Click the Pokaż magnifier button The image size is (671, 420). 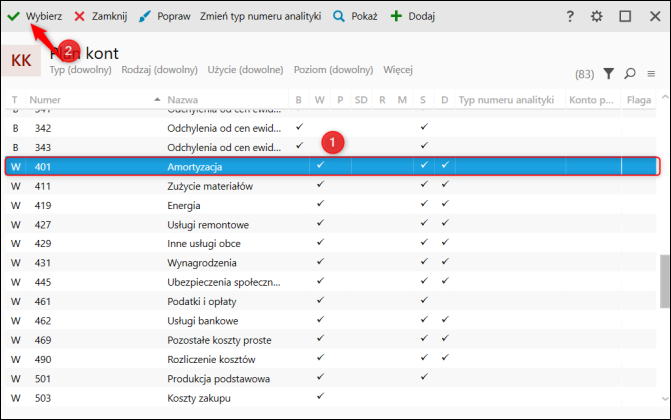(x=355, y=16)
